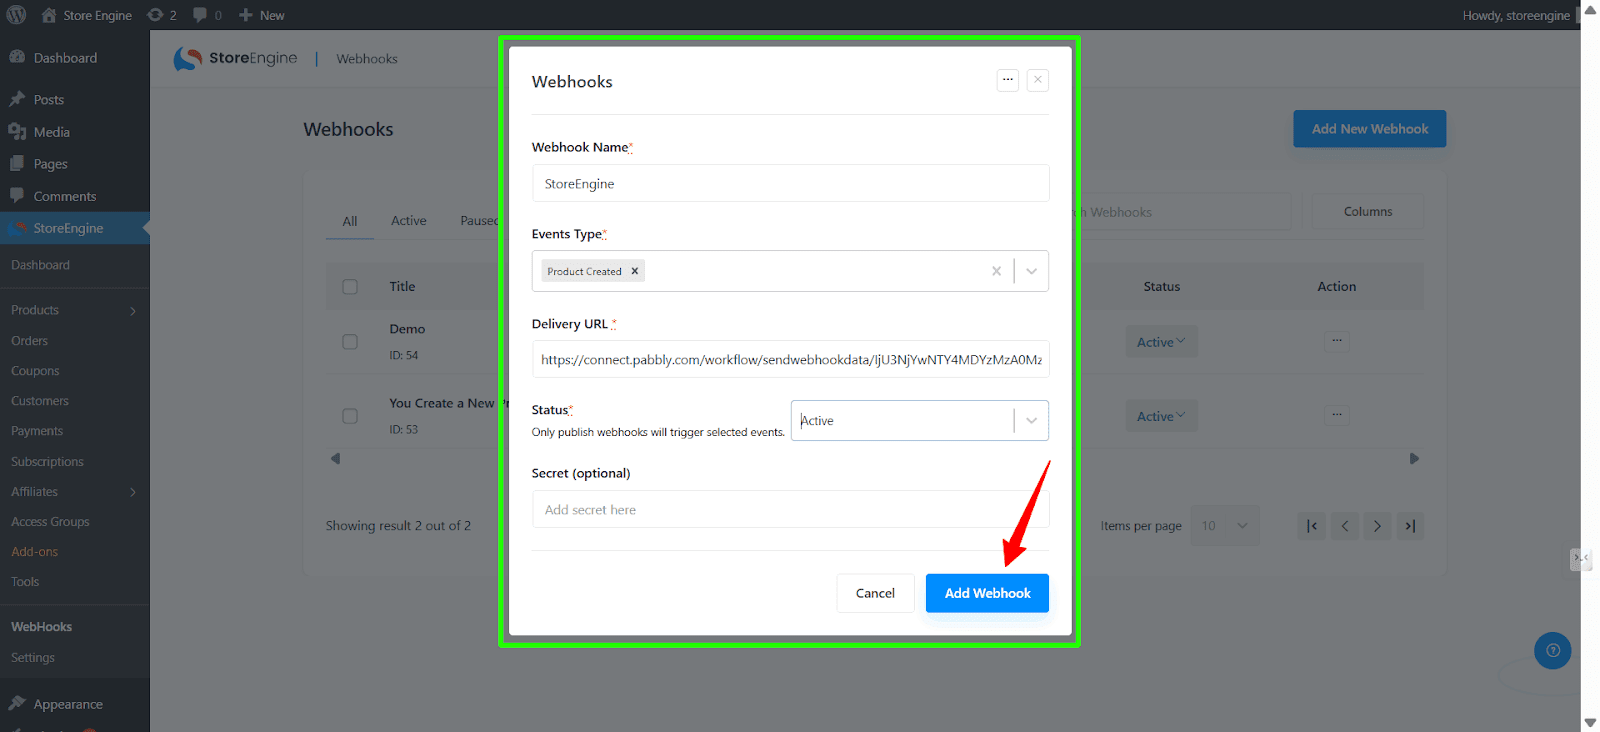The height and width of the screenshot is (732, 1600).
Task: Open Active status dropdown for Demo row
Action: tap(1161, 342)
